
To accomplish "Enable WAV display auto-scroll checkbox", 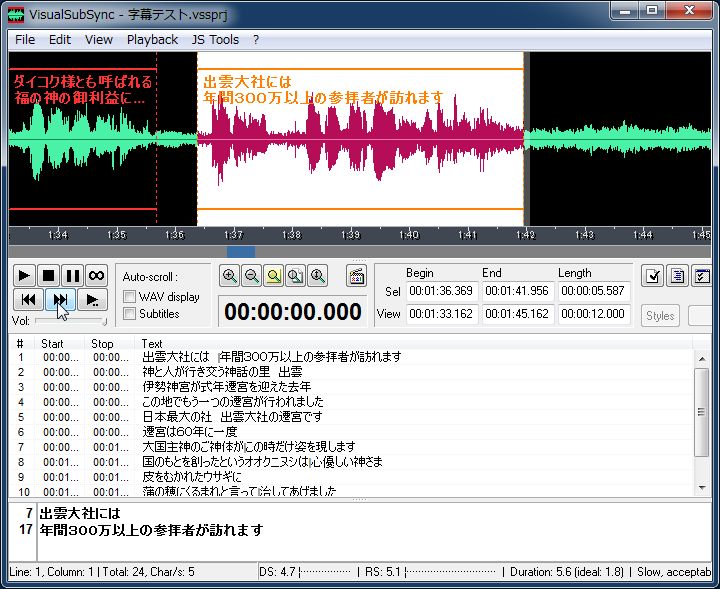I will coord(129,297).
